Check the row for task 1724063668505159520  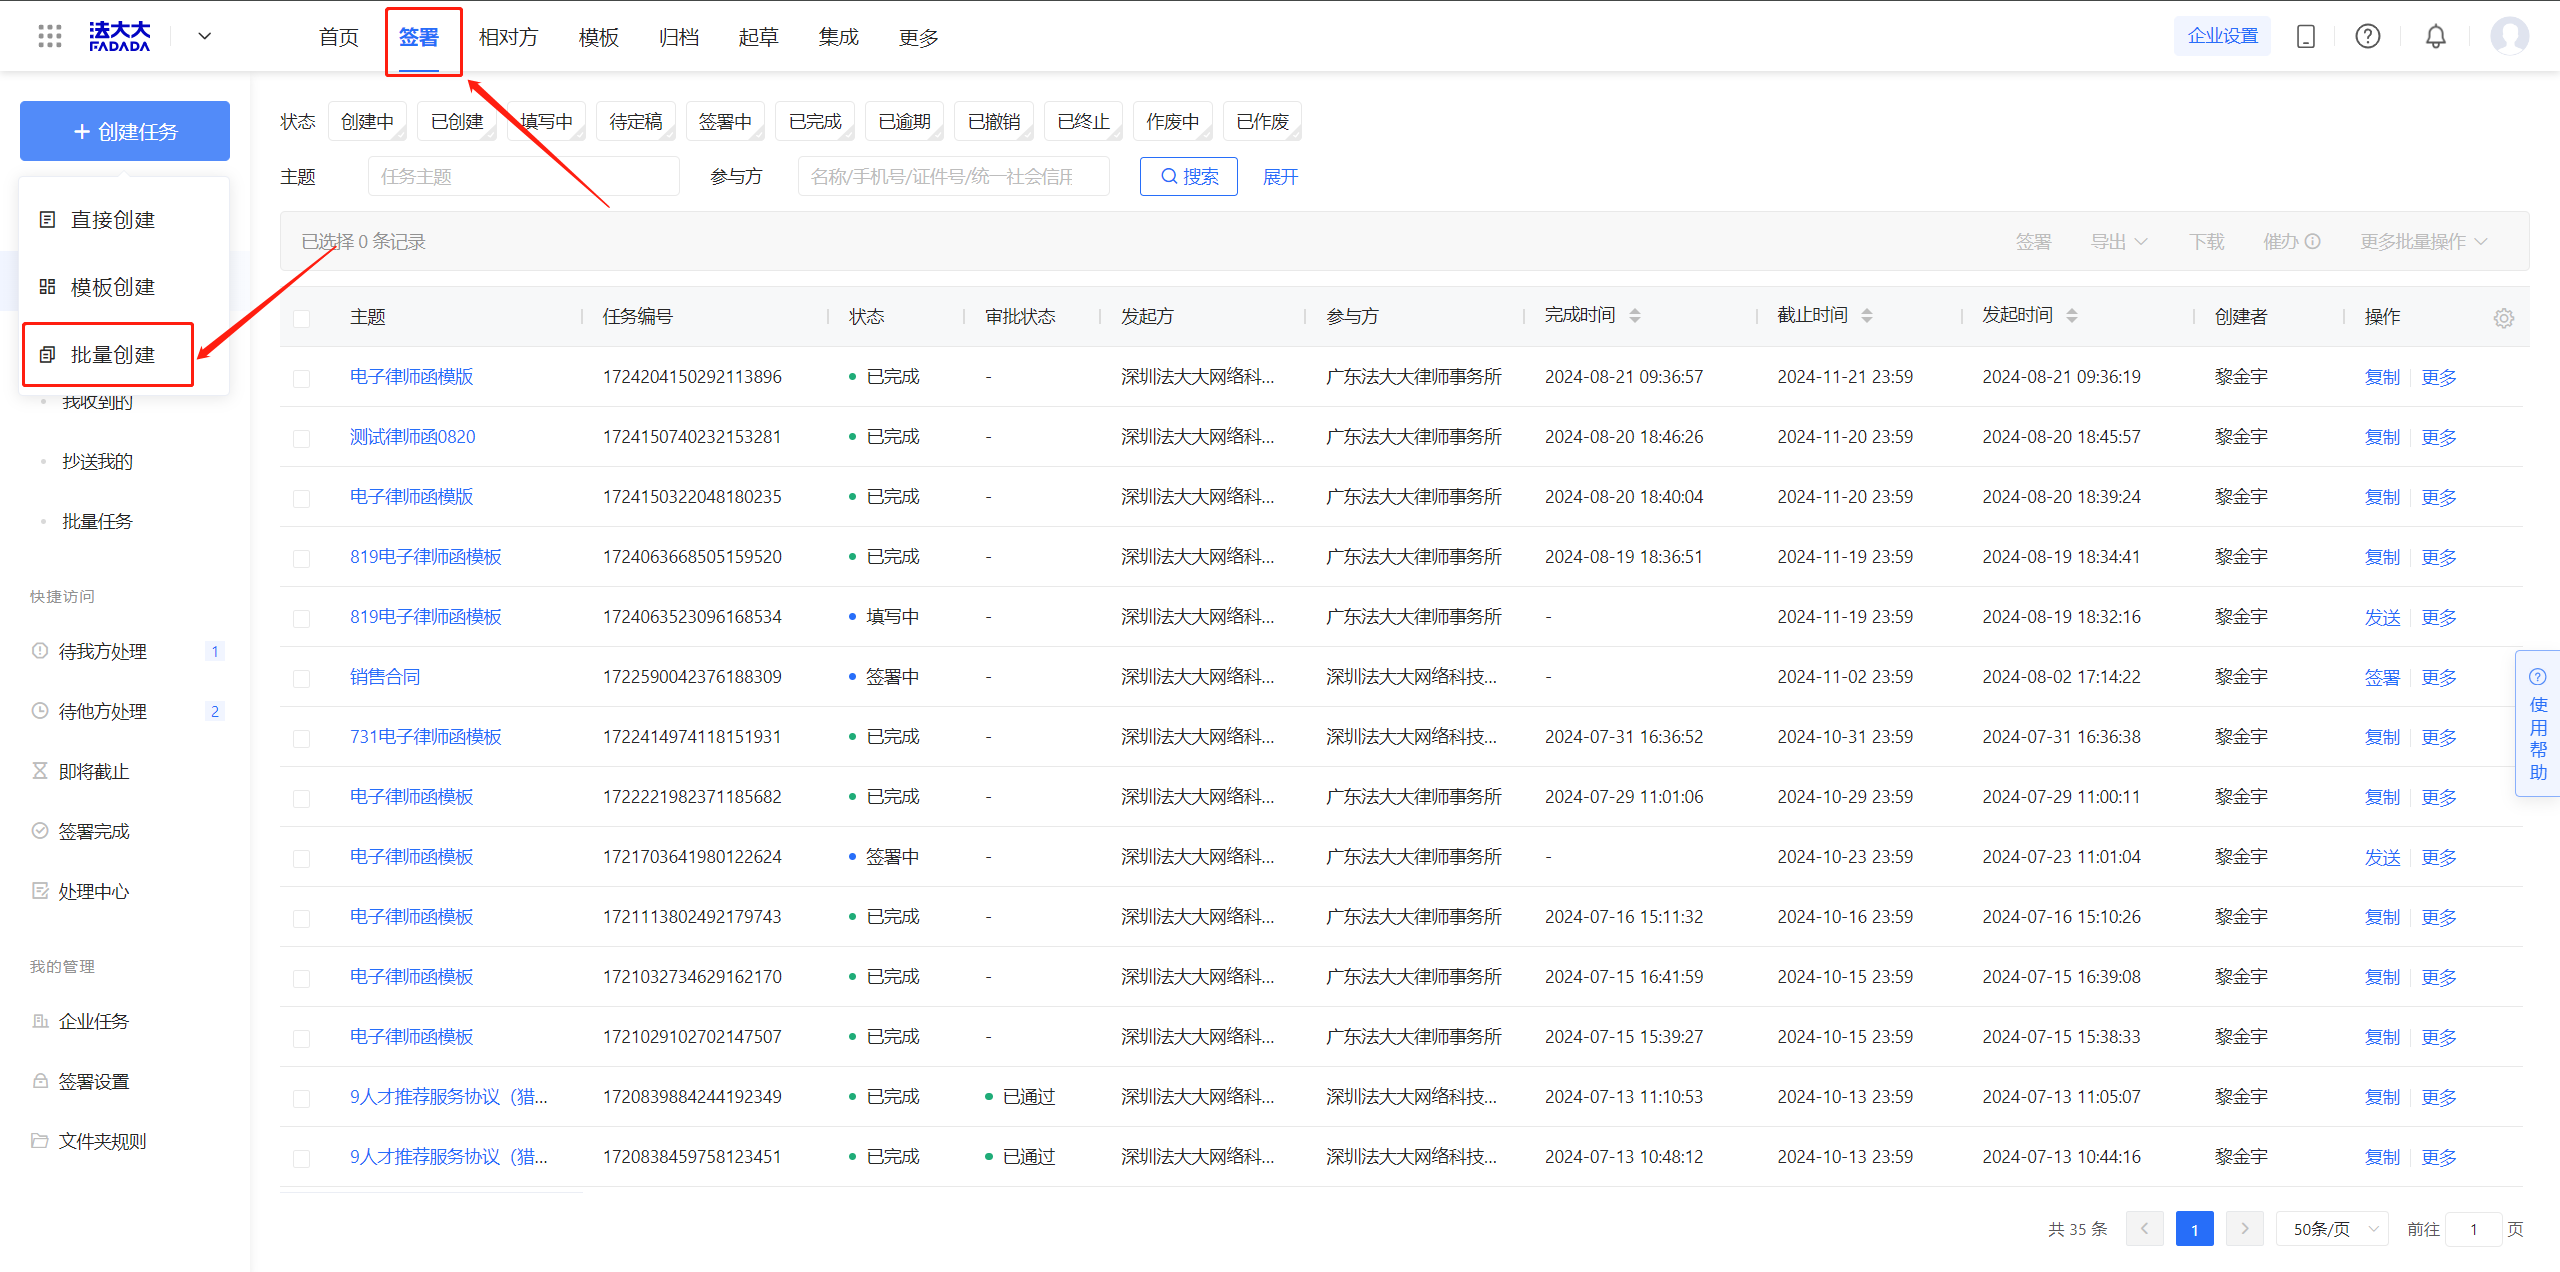coord(301,559)
